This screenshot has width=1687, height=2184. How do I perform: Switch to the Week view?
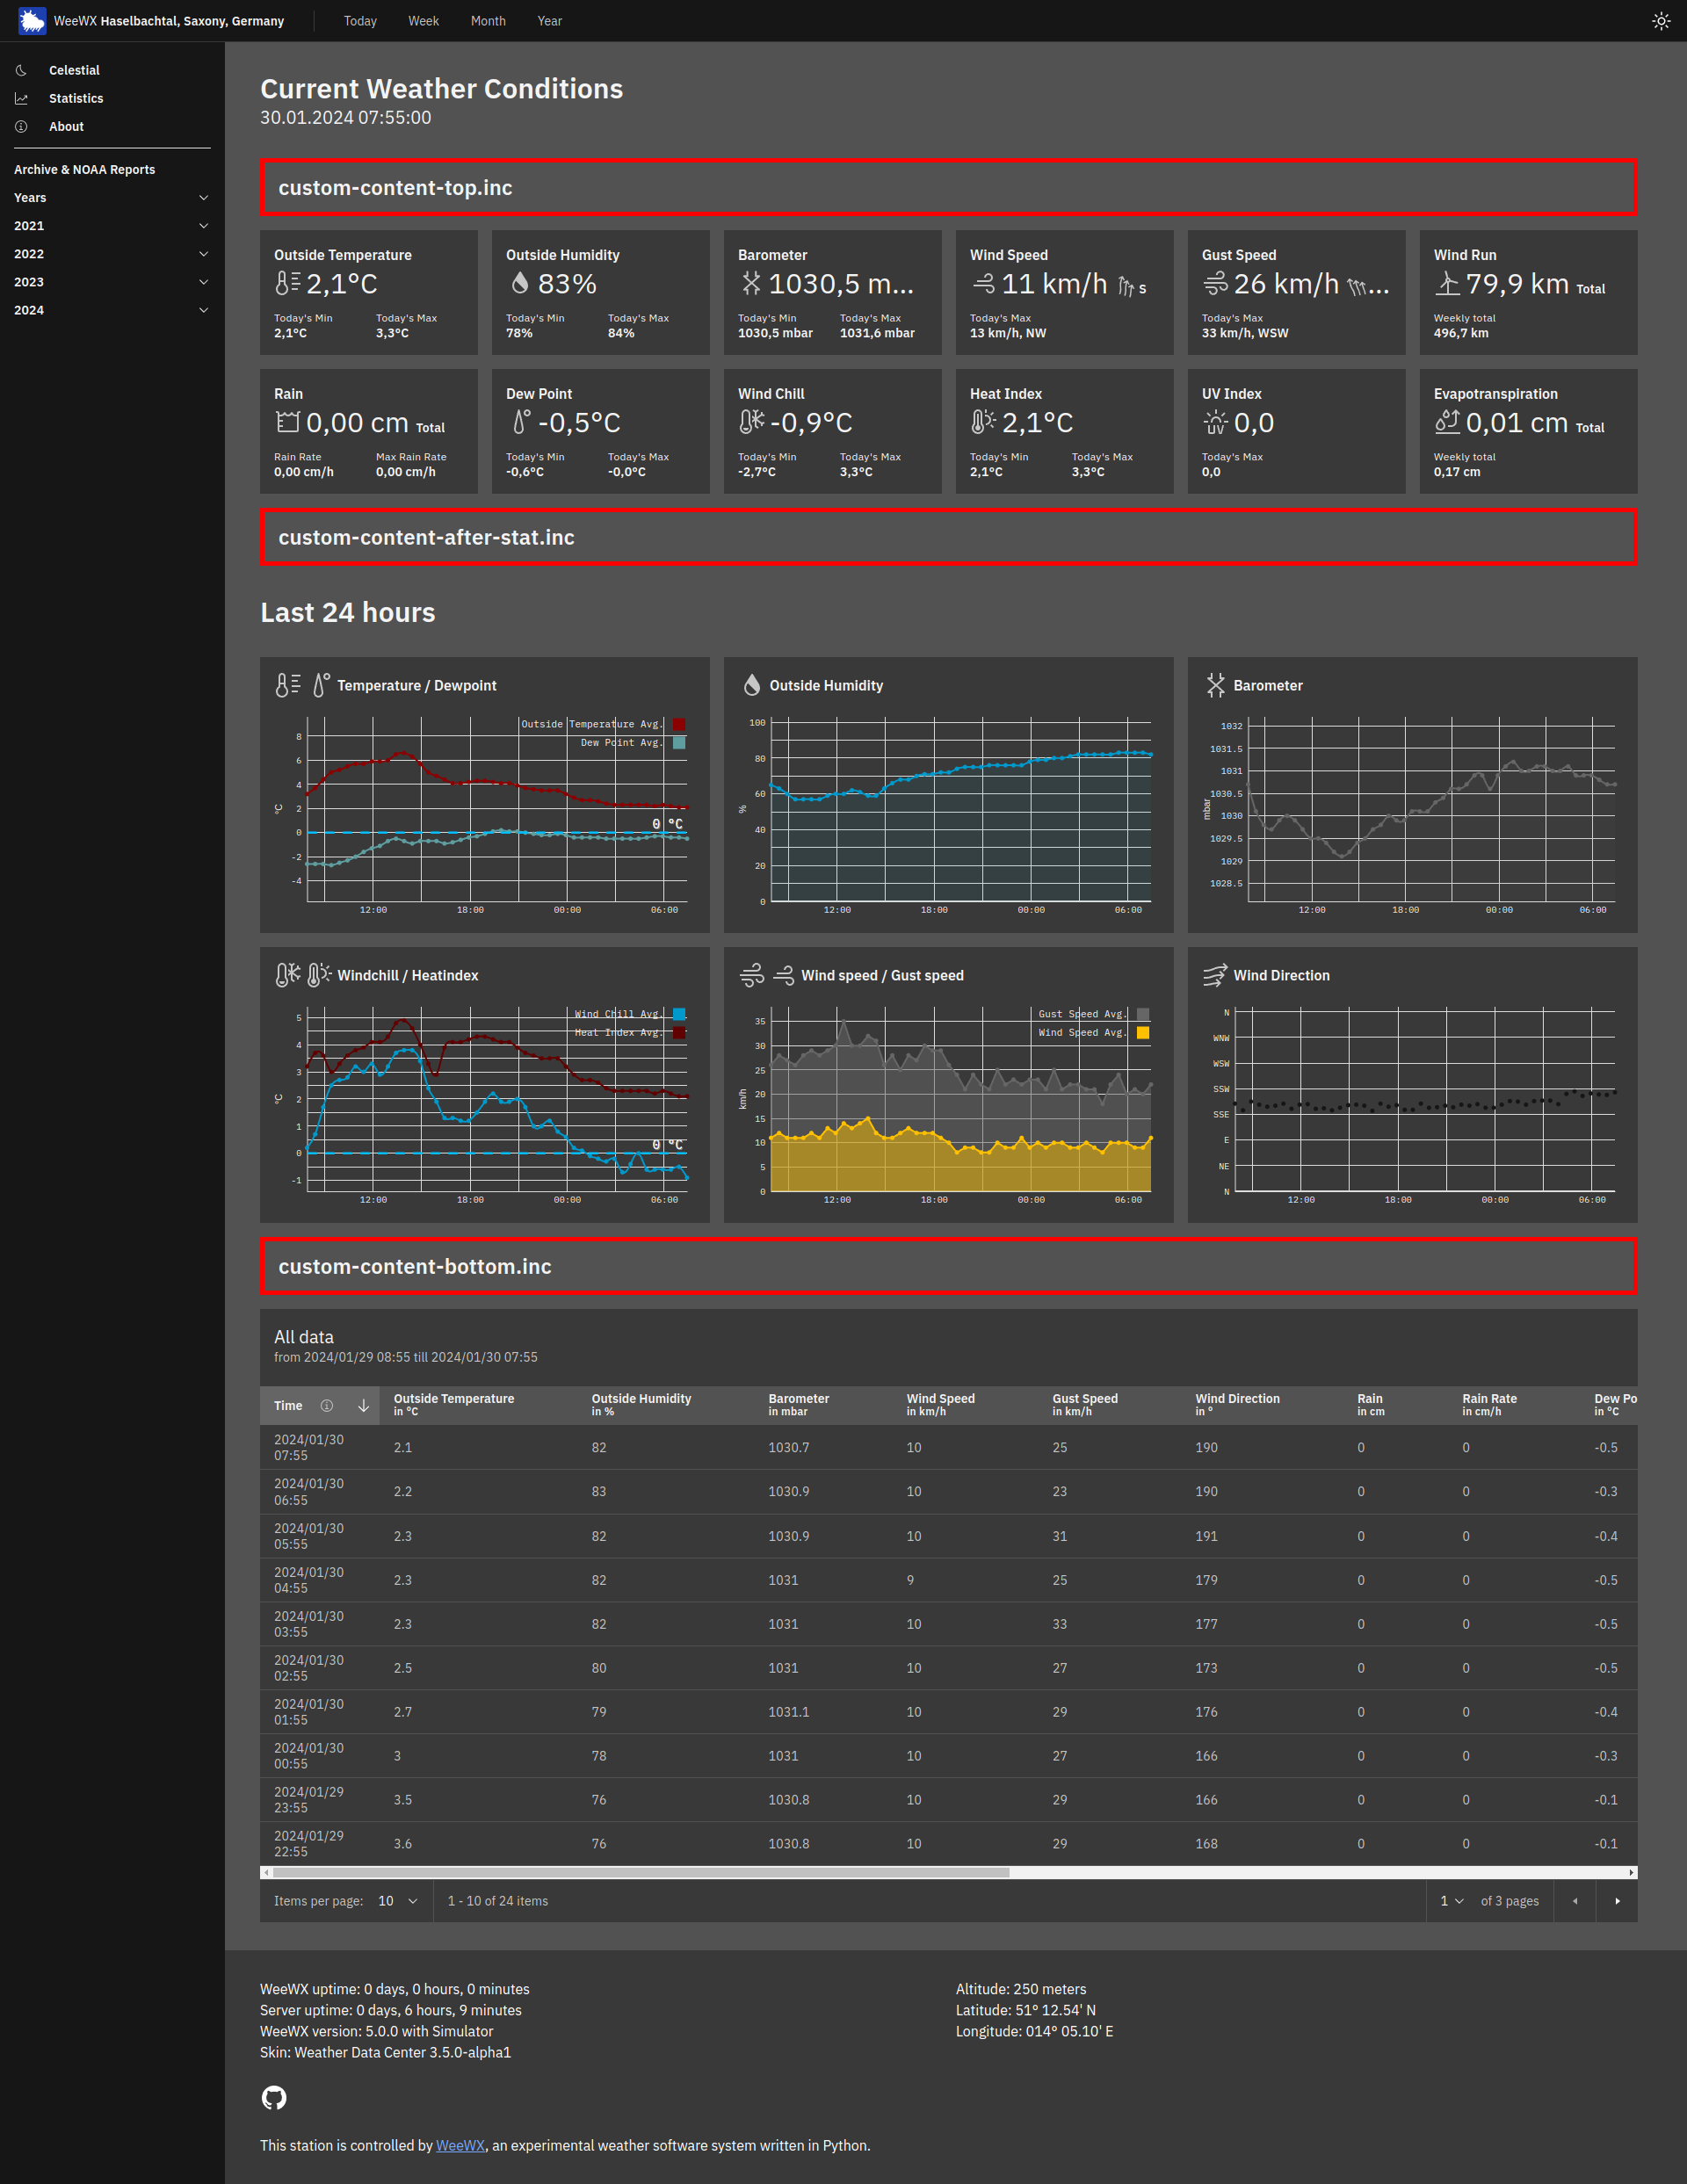(423, 20)
